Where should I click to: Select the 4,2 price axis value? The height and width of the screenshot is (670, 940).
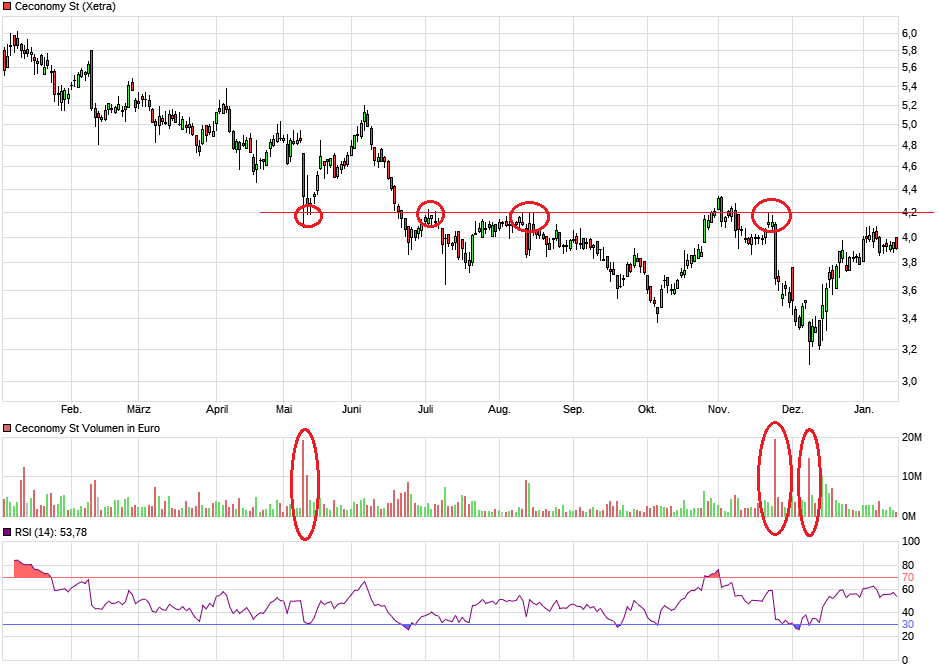coord(909,212)
